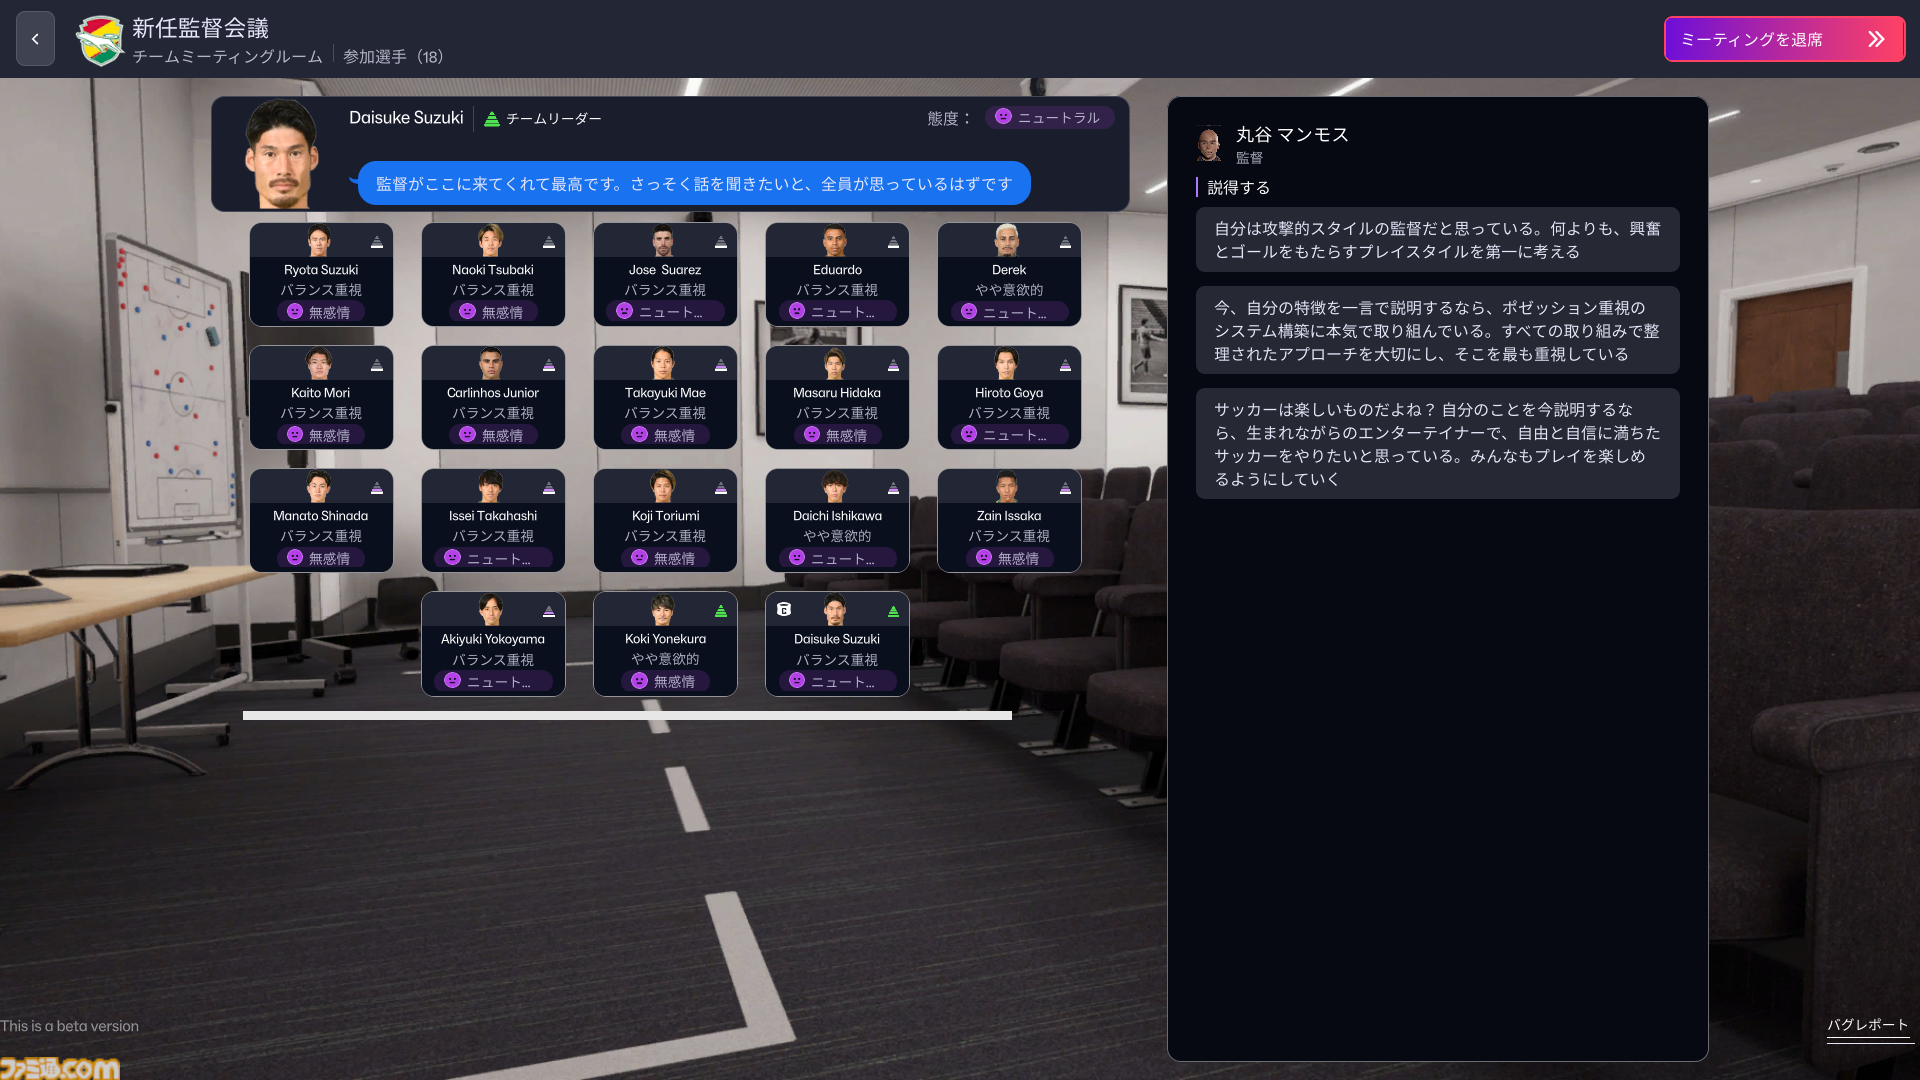Click Eduardo's player face thumbnail
The height and width of the screenshot is (1080, 1920).
coord(836,240)
